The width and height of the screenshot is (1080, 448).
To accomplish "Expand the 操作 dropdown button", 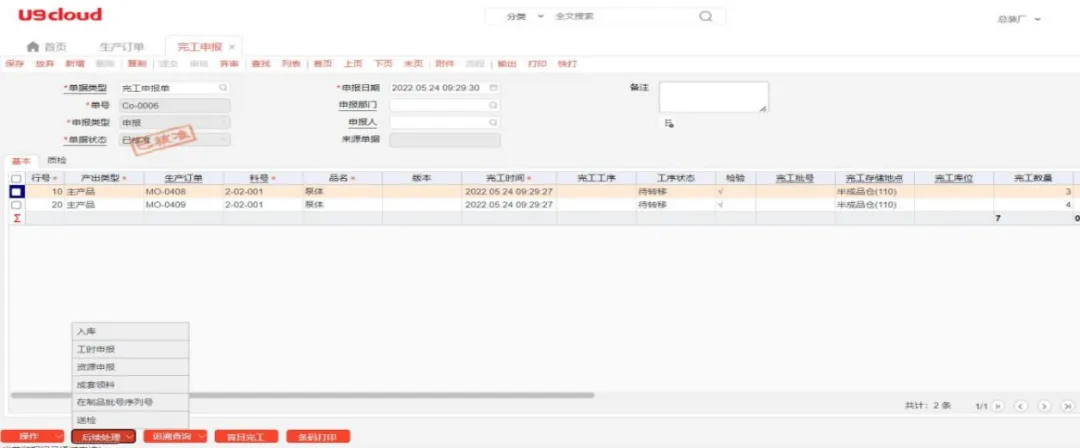I will pyautogui.click(x=34, y=437).
